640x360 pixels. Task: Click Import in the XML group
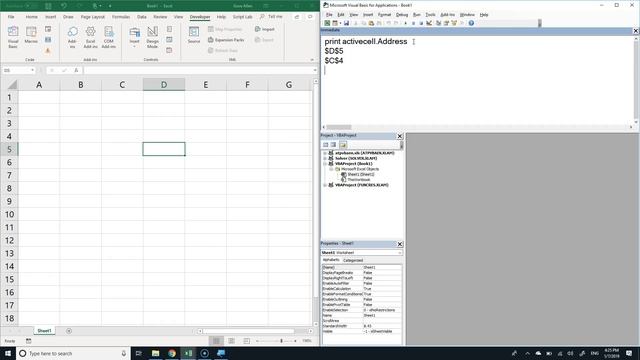264,29
